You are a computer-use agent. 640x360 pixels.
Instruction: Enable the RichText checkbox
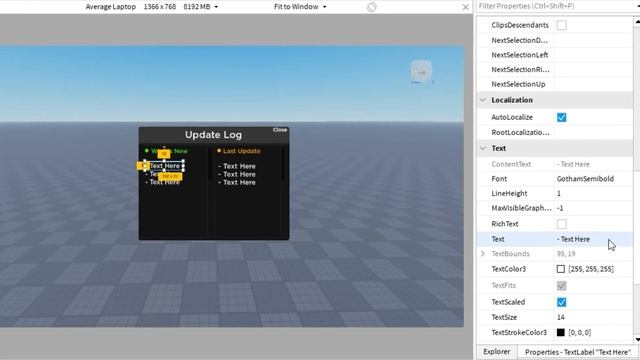562,224
